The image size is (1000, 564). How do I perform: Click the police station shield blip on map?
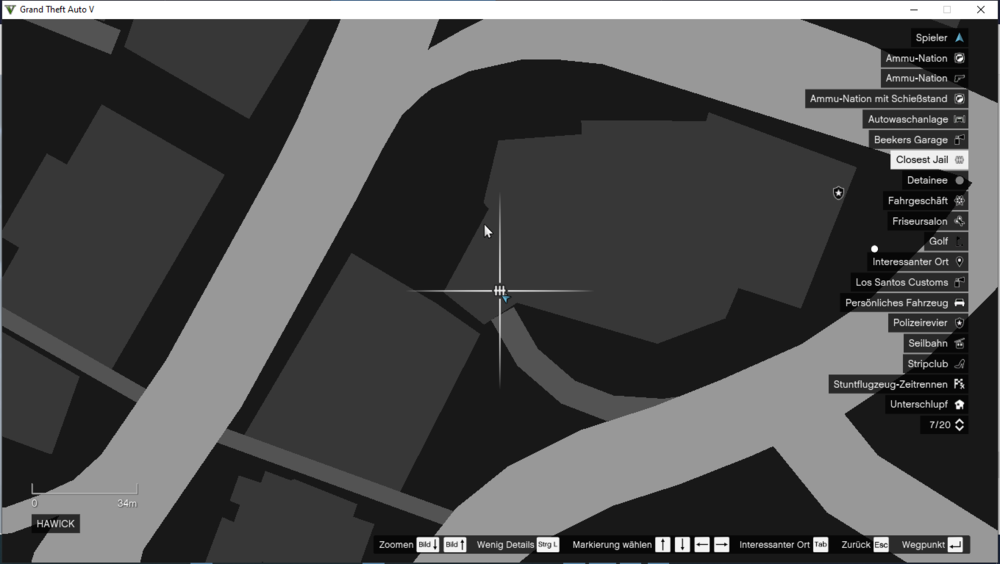838,193
